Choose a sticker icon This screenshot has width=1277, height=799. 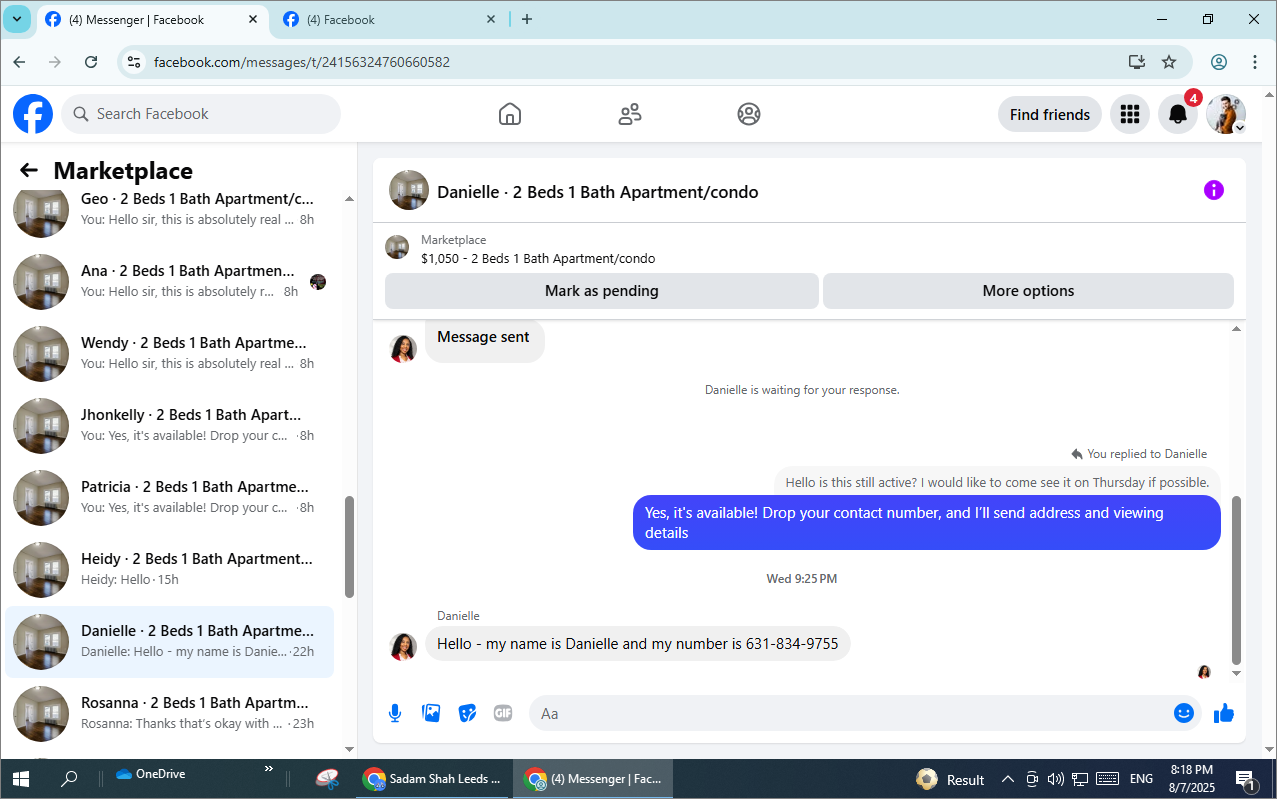point(467,713)
